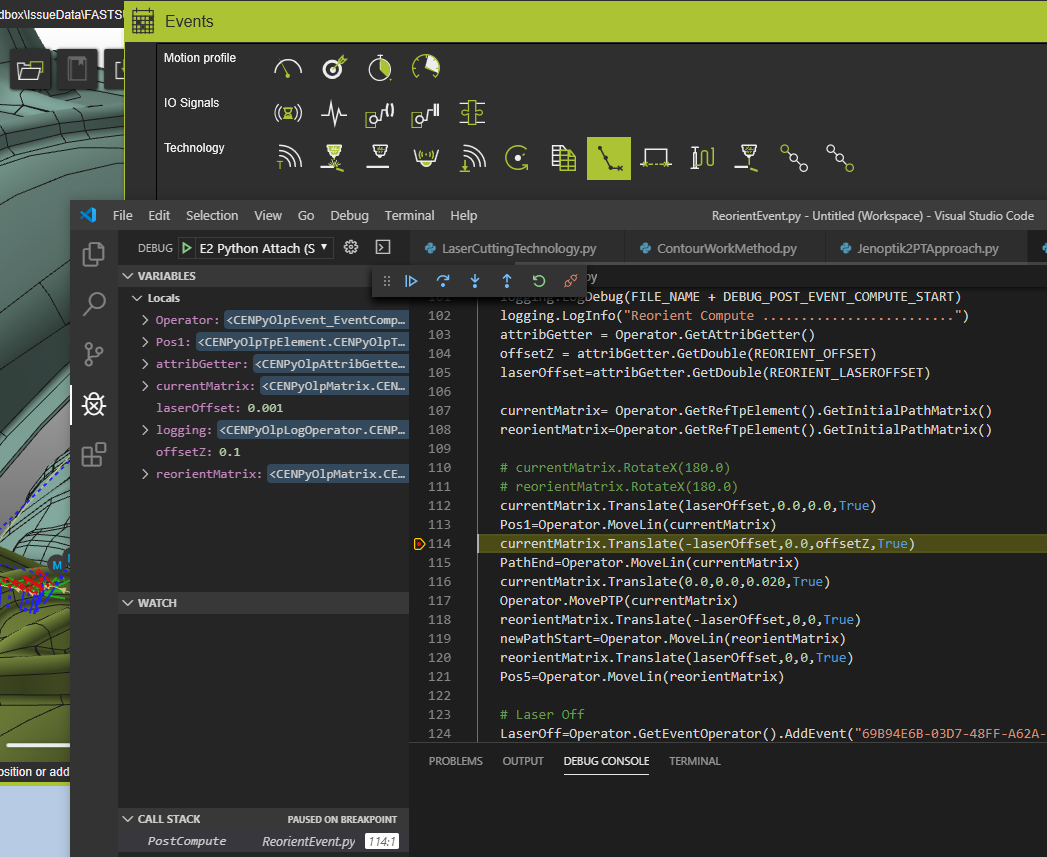Image resolution: width=1047 pixels, height=857 pixels.
Task: Switch to the Jenoptik2PTApproach.py tab
Action: pyautogui.click(x=926, y=247)
